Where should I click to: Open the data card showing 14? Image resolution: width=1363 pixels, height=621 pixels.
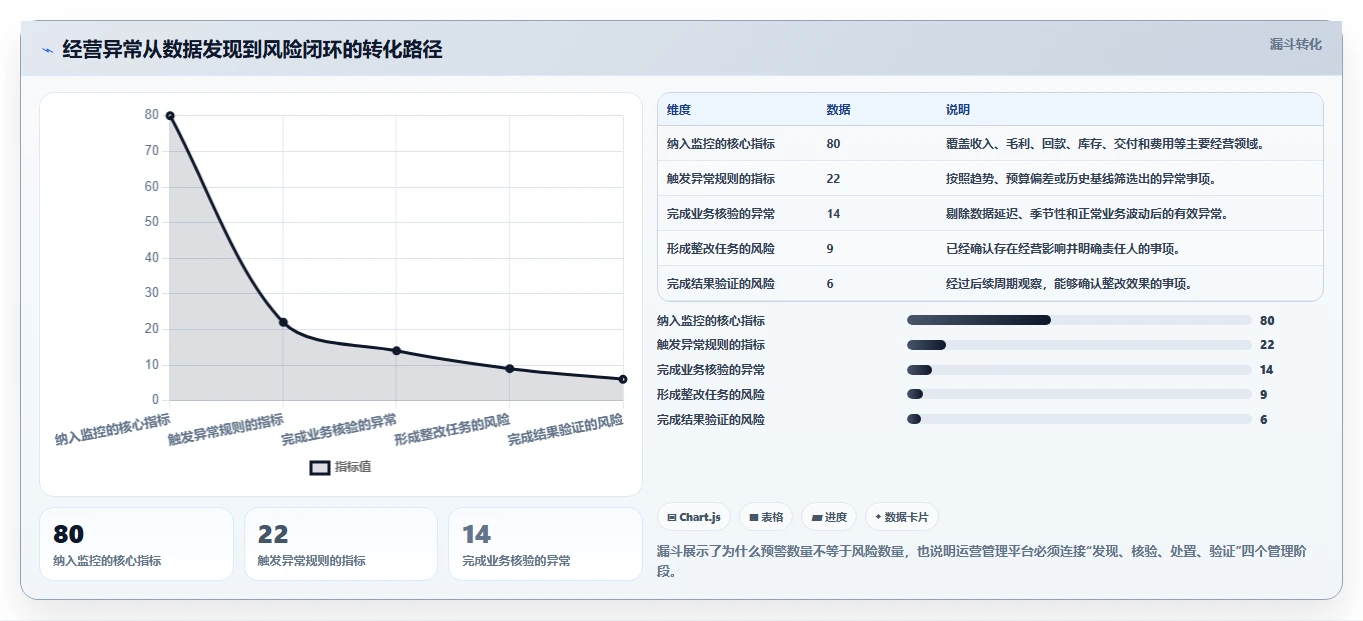tap(545, 544)
